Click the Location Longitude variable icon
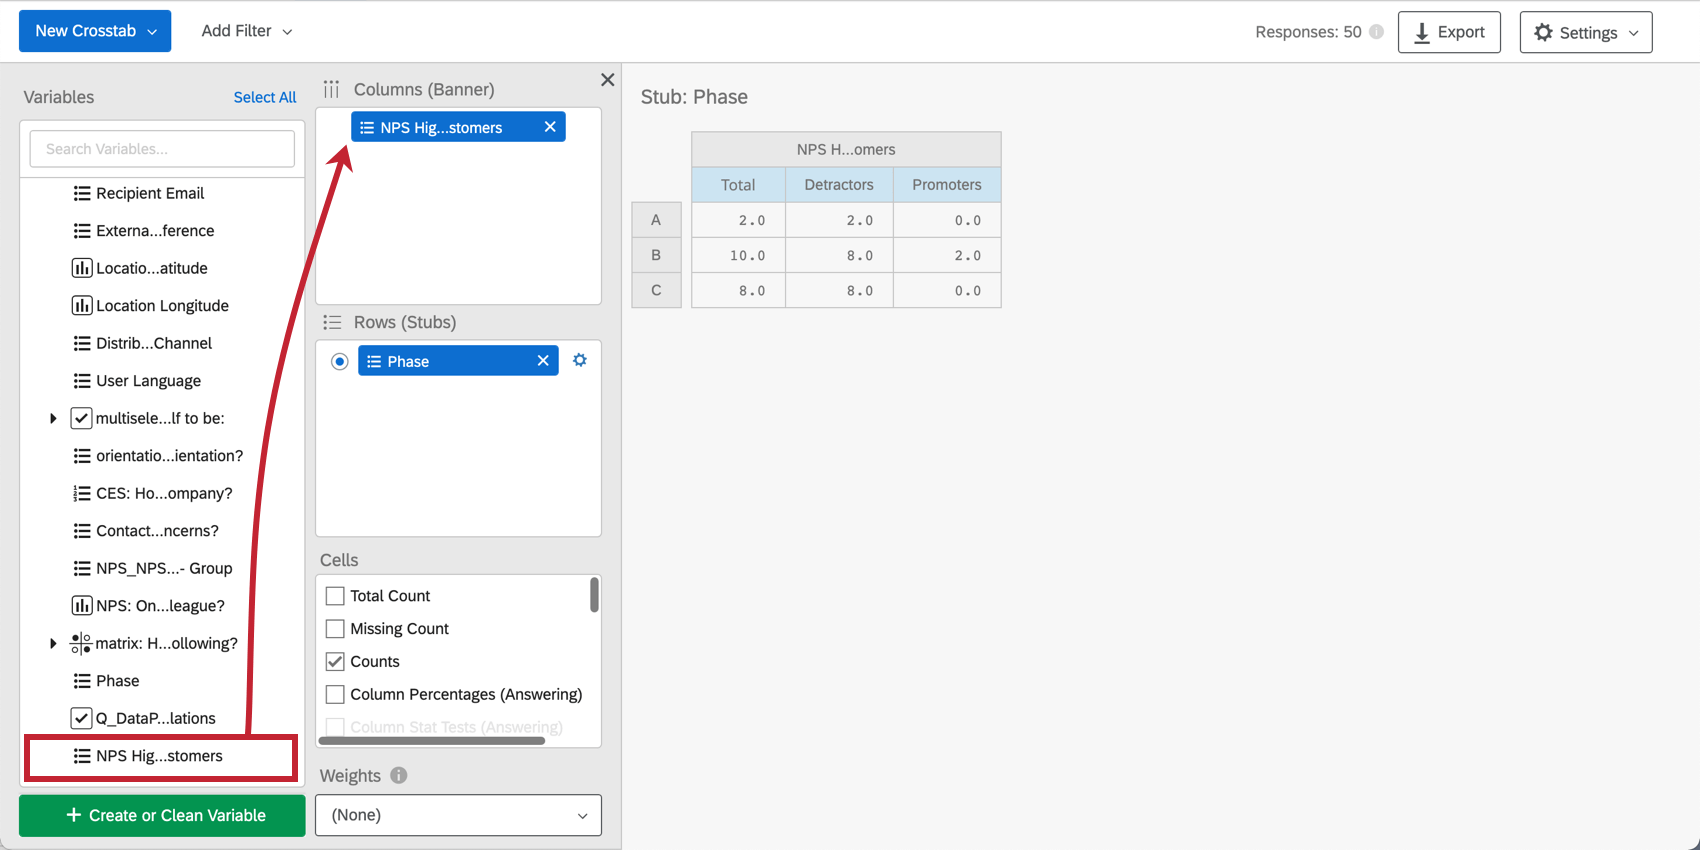This screenshot has height=850, width=1700. pos(82,306)
